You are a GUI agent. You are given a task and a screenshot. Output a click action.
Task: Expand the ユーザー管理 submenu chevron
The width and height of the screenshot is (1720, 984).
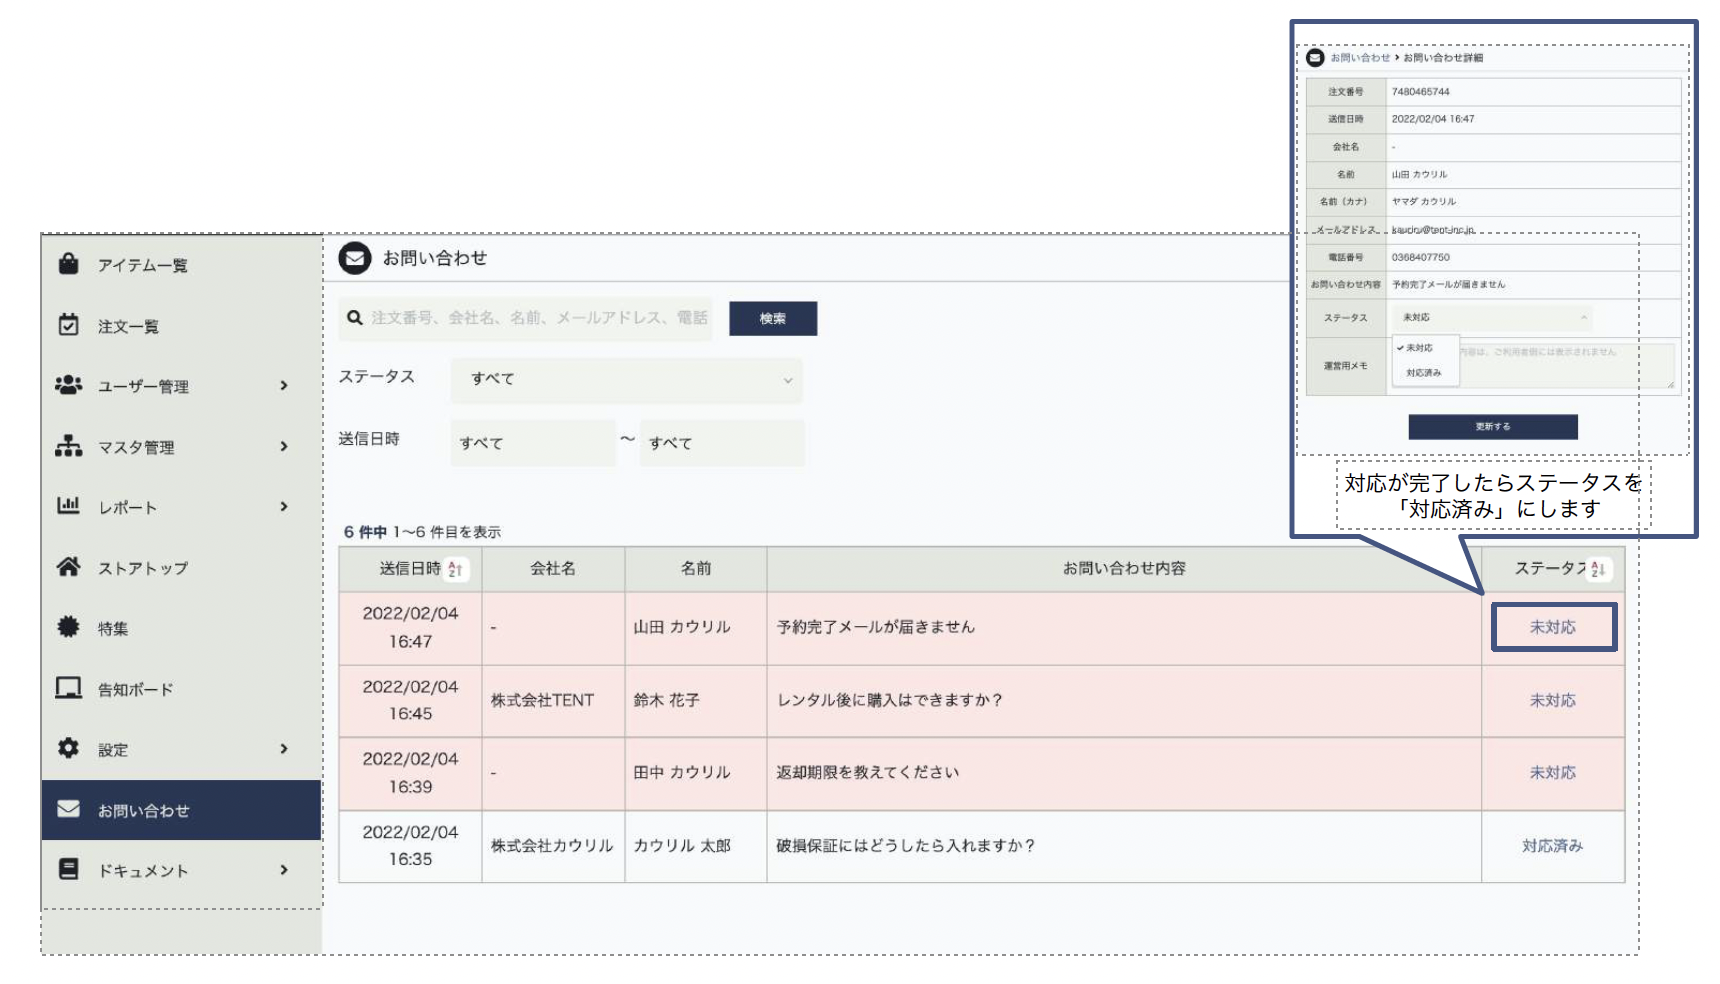pyautogui.click(x=284, y=386)
